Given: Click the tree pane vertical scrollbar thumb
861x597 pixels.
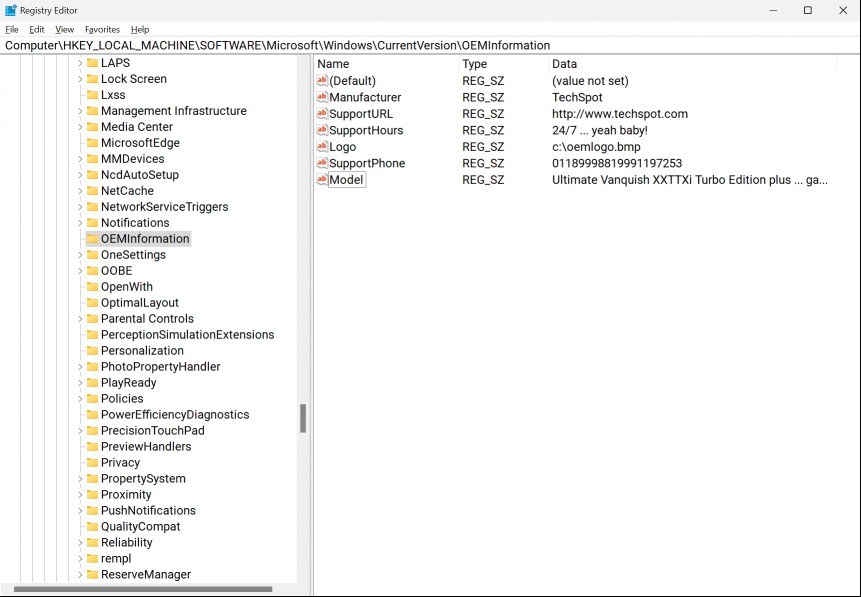Looking at the screenshot, I should [303, 419].
